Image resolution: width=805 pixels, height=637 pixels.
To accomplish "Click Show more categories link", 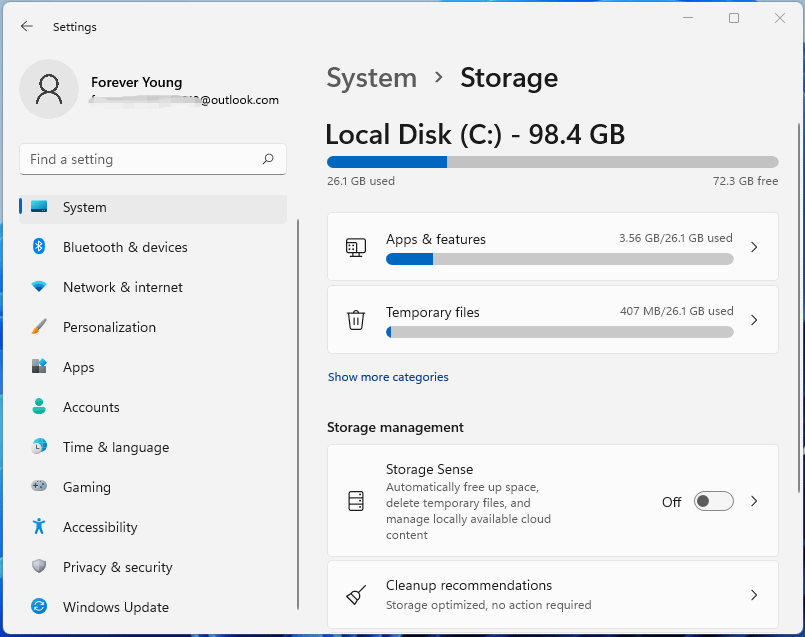I will (x=388, y=377).
